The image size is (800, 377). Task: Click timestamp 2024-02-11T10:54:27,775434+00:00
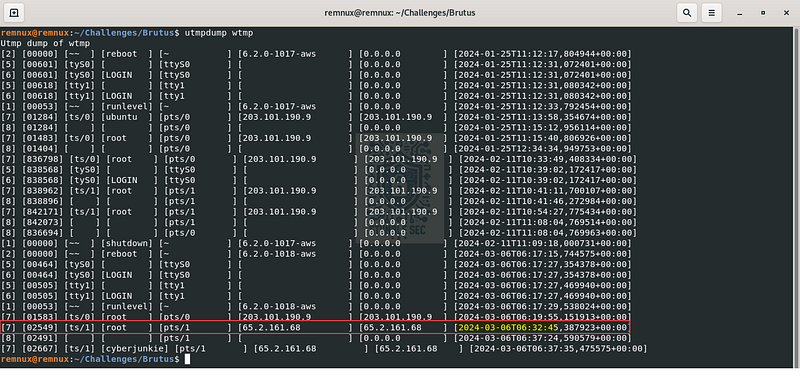point(547,212)
